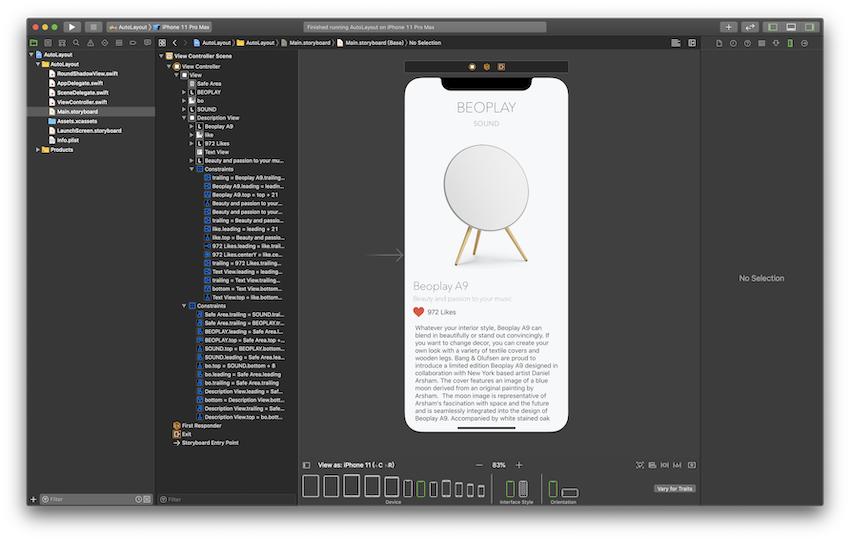Collapse the AutoLayout project root
This screenshot has width=850, height=541.
coord(31,55)
